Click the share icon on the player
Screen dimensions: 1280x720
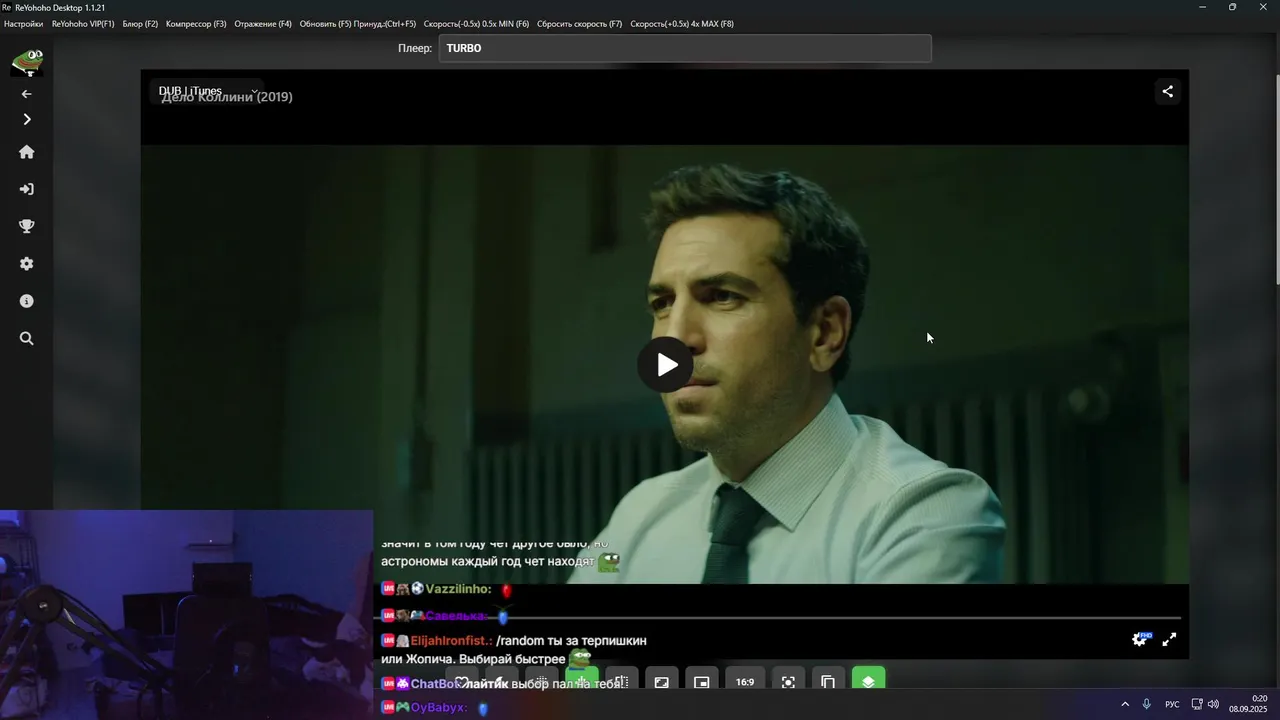[x=1167, y=91]
